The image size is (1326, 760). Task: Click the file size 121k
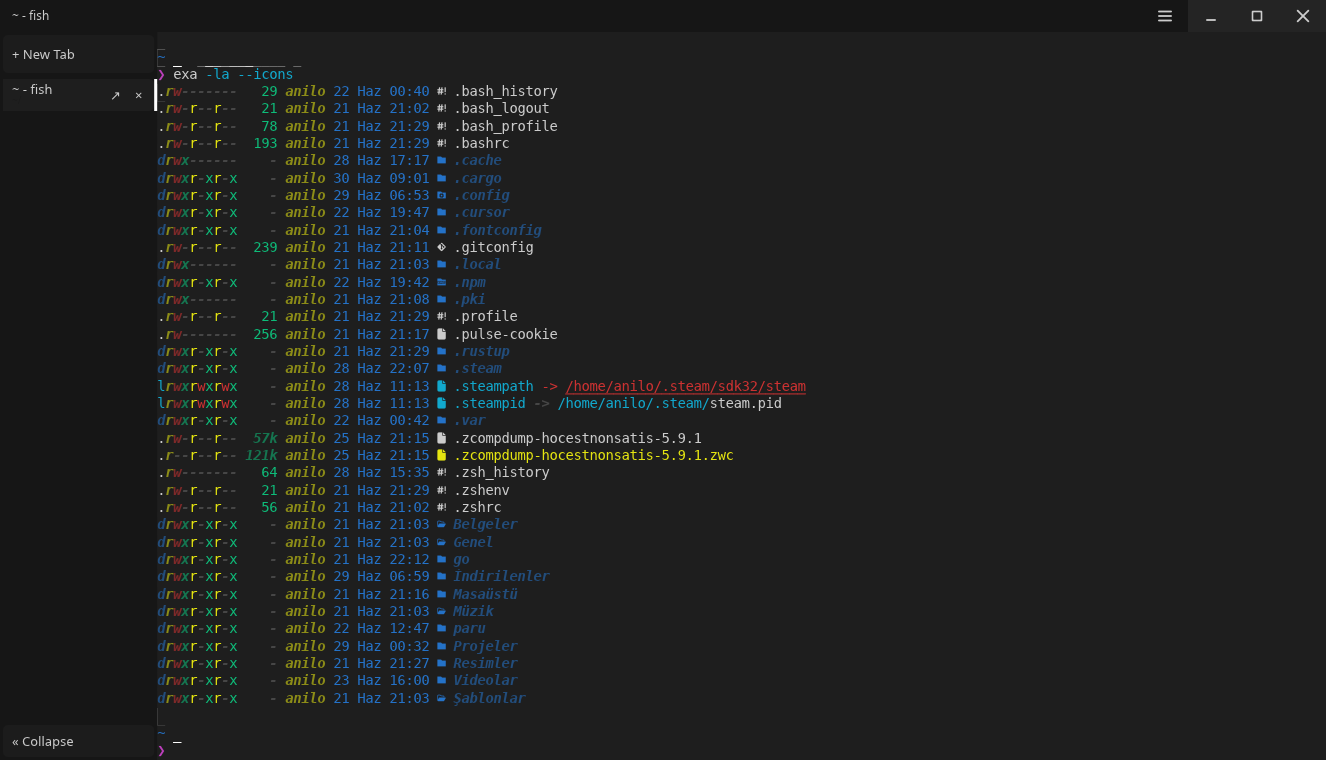coord(261,455)
